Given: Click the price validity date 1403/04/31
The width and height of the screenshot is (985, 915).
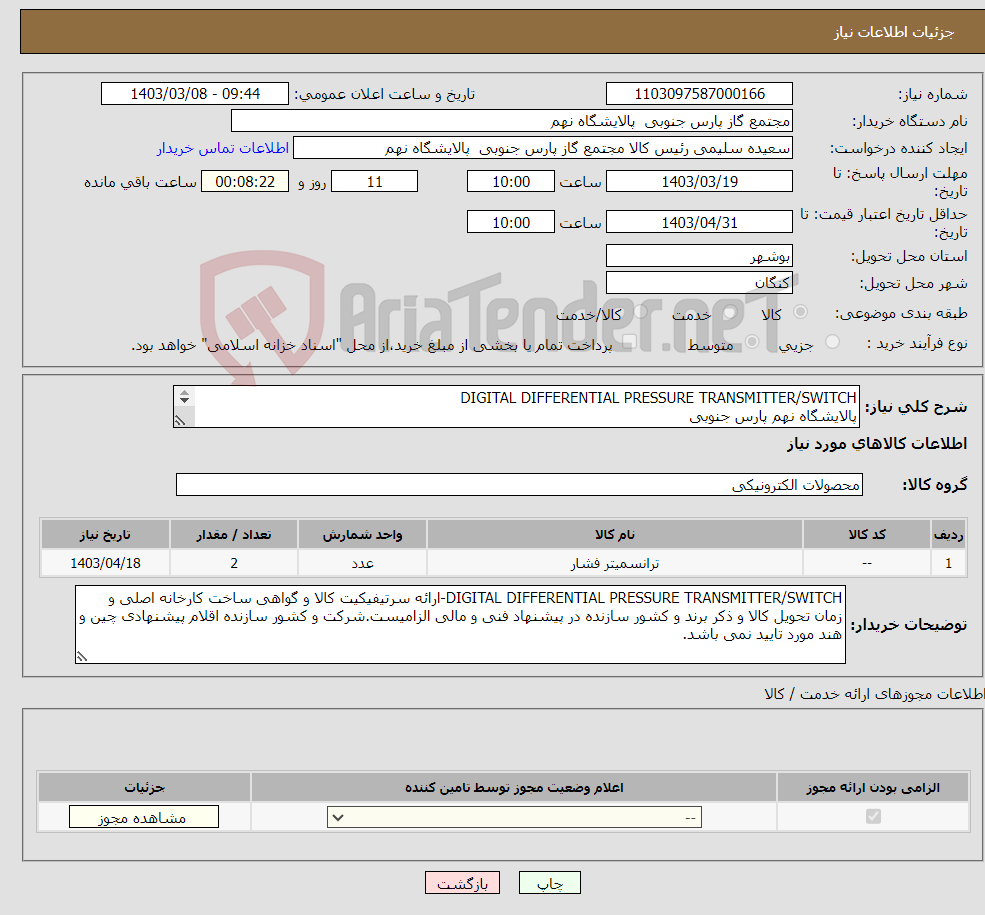Looking at the screenshot, I should [x=699, y=222].
